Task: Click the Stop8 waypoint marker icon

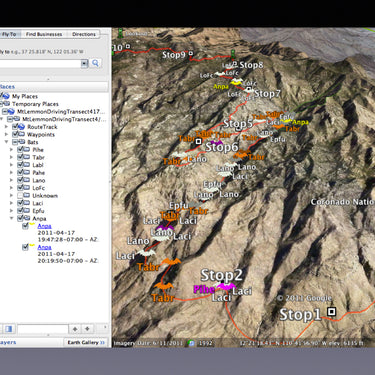Action: [x=235, y=63]
